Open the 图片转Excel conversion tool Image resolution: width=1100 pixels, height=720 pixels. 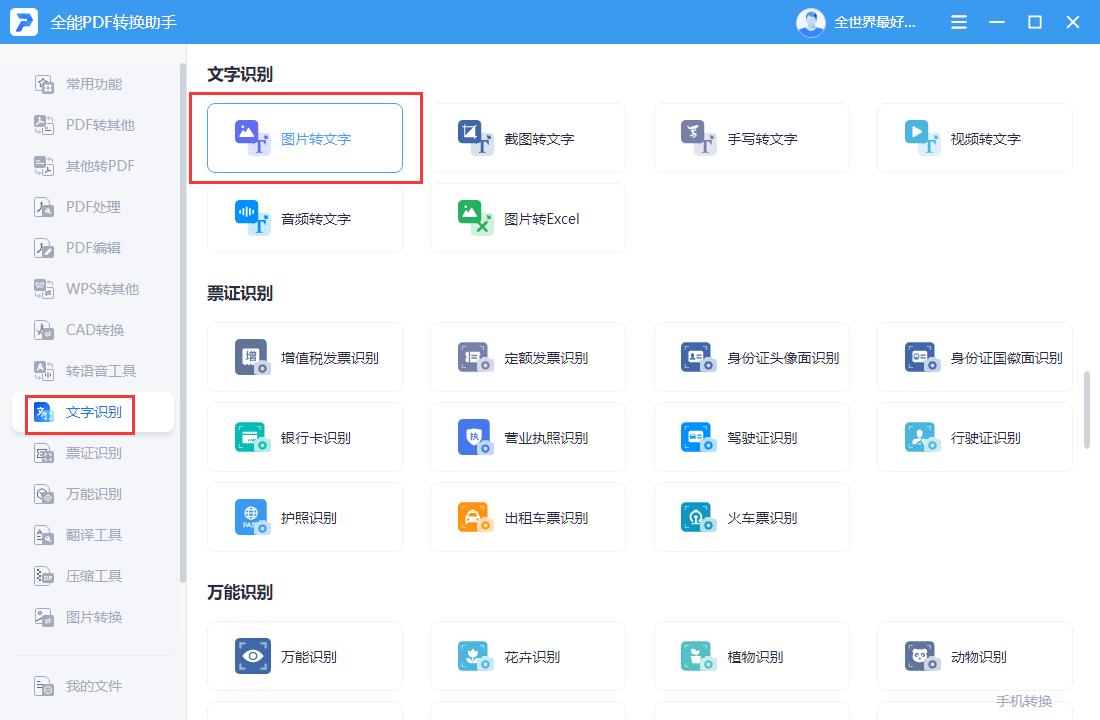click(x=528, y=218)
